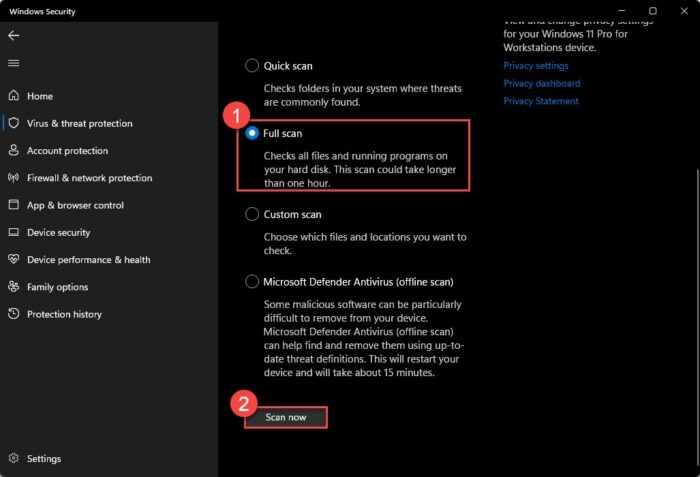Open the Privacy dashboard link
Screen dimensions: 700x477
pos(542,83)
